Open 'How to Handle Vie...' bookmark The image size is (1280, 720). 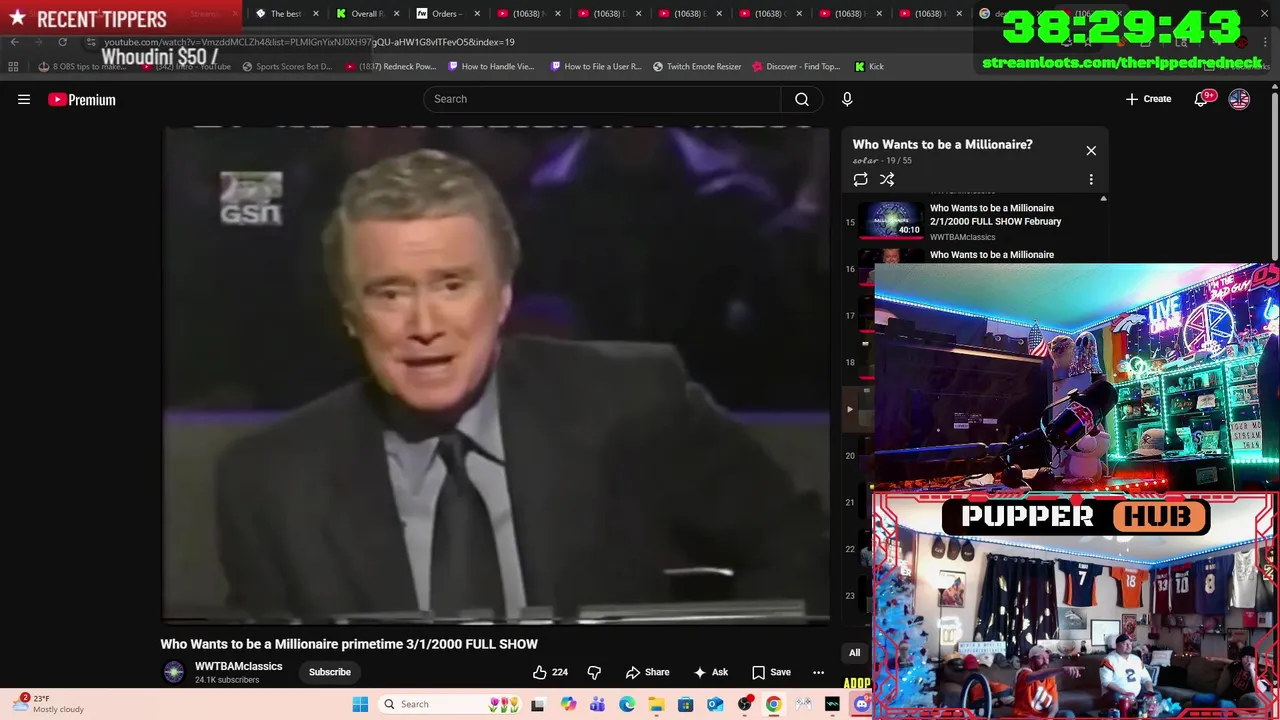(491, 67)
